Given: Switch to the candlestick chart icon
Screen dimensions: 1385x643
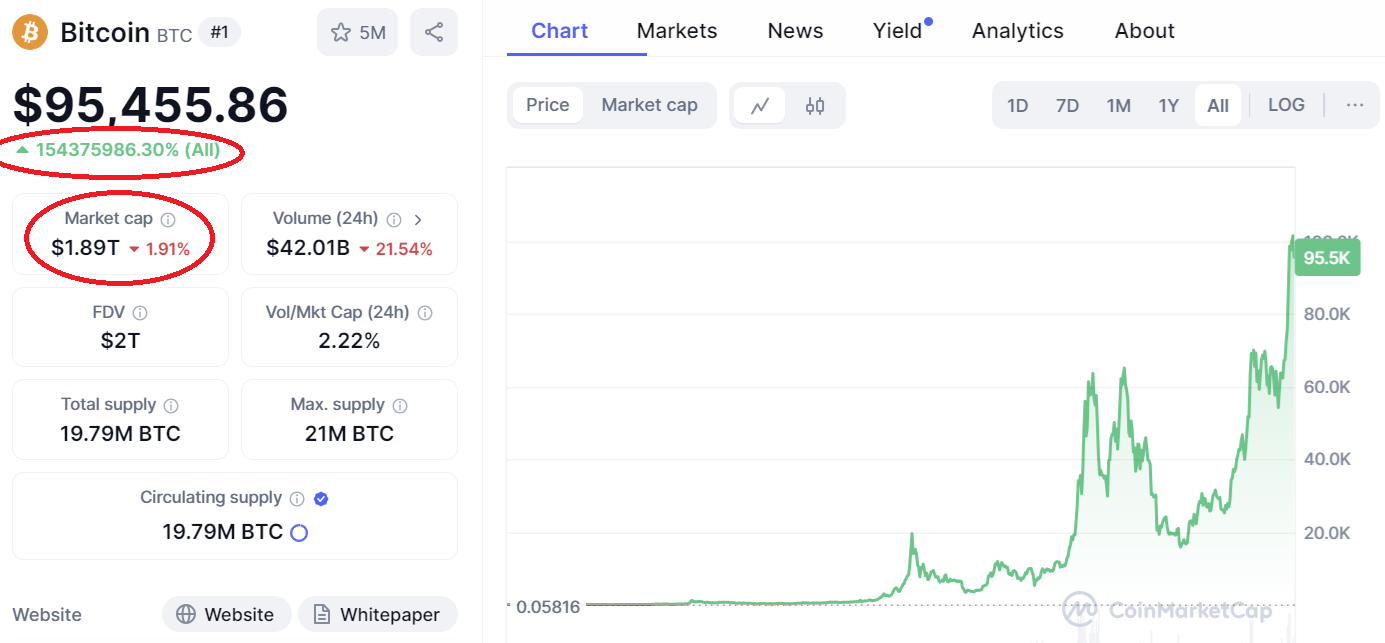Looking at the screenshot, I should click(x=815, y=105).
